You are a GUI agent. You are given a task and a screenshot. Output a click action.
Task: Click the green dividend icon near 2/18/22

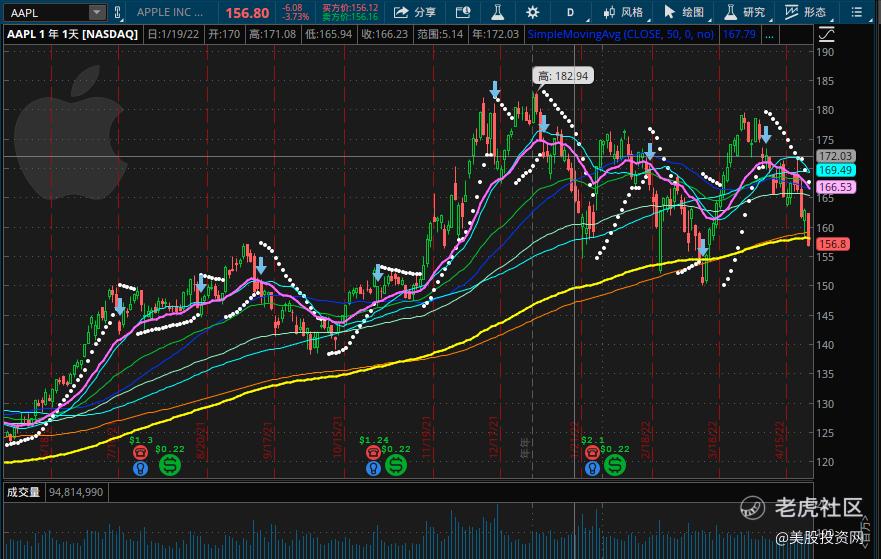tap(615, 465)
